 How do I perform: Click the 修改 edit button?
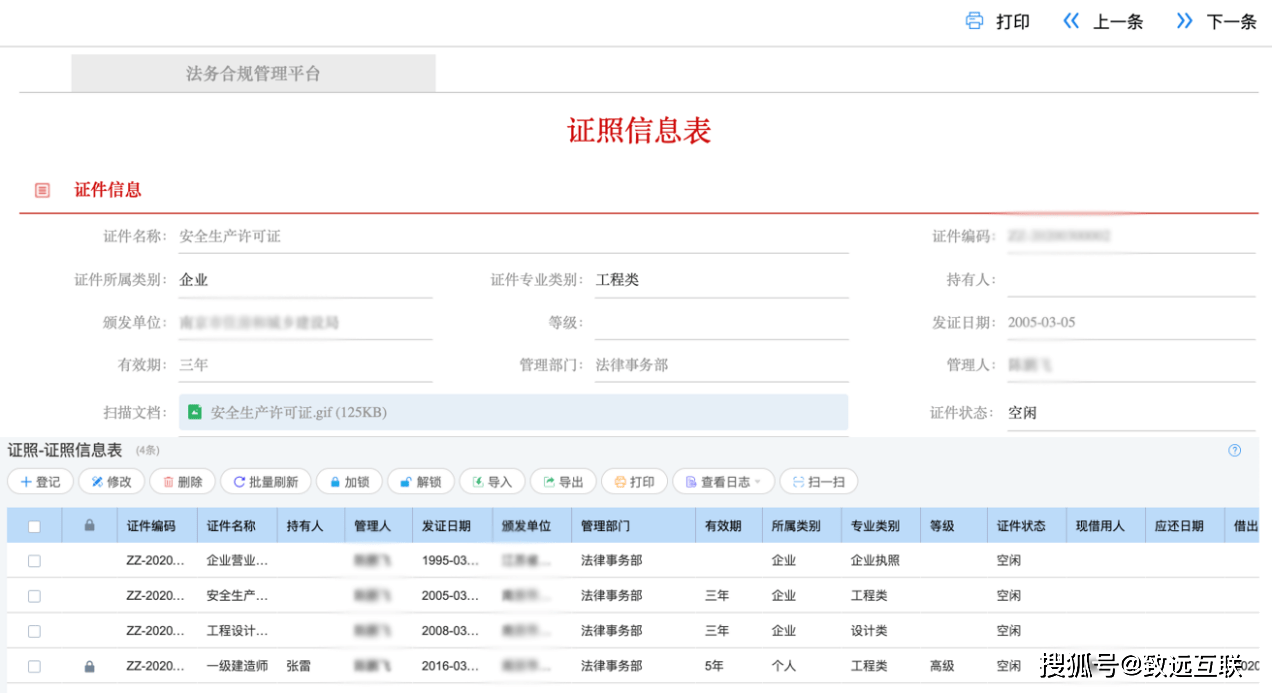pyautogui.click(x=111, y=482)
